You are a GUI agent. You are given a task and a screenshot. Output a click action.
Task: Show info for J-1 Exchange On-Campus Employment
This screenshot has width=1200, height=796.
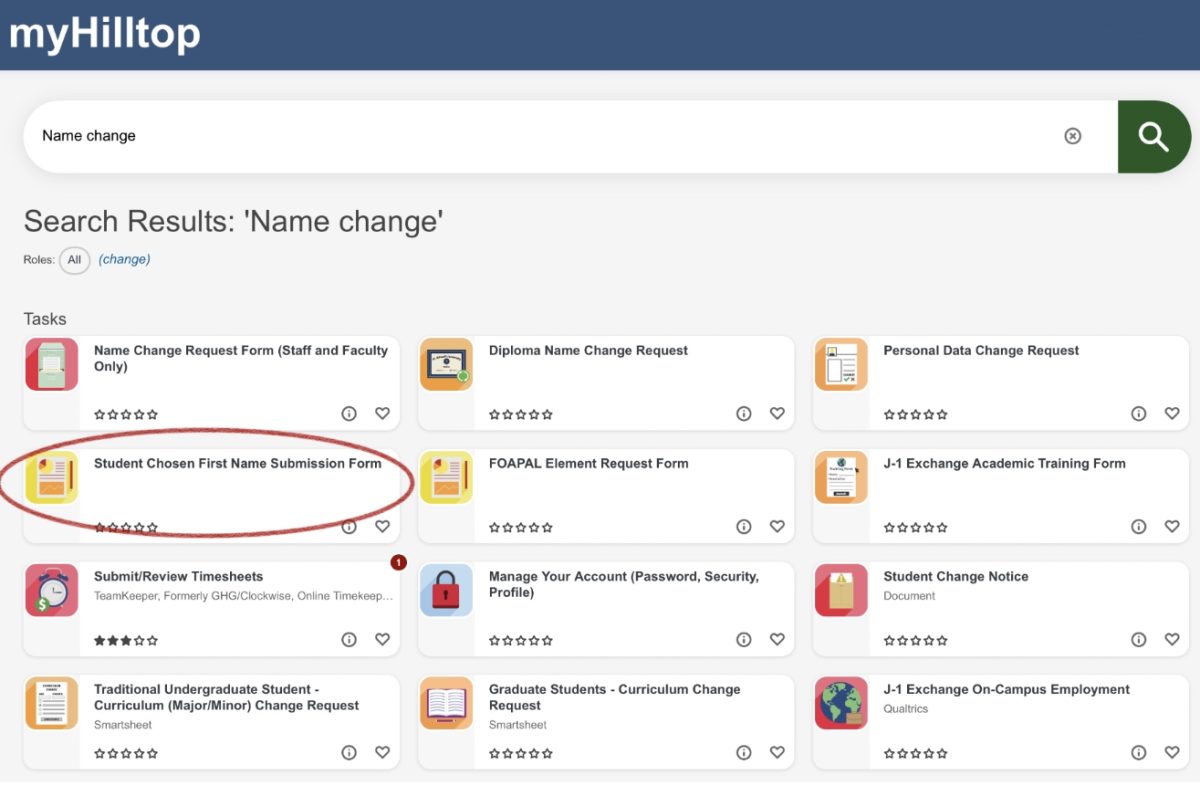[x=1138, y=752]
